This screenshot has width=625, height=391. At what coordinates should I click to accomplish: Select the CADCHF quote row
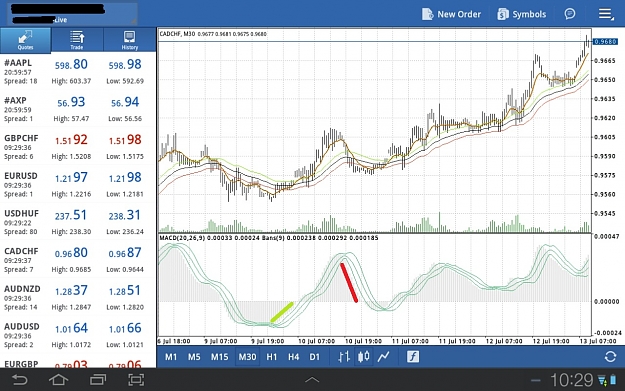point(78,259)
